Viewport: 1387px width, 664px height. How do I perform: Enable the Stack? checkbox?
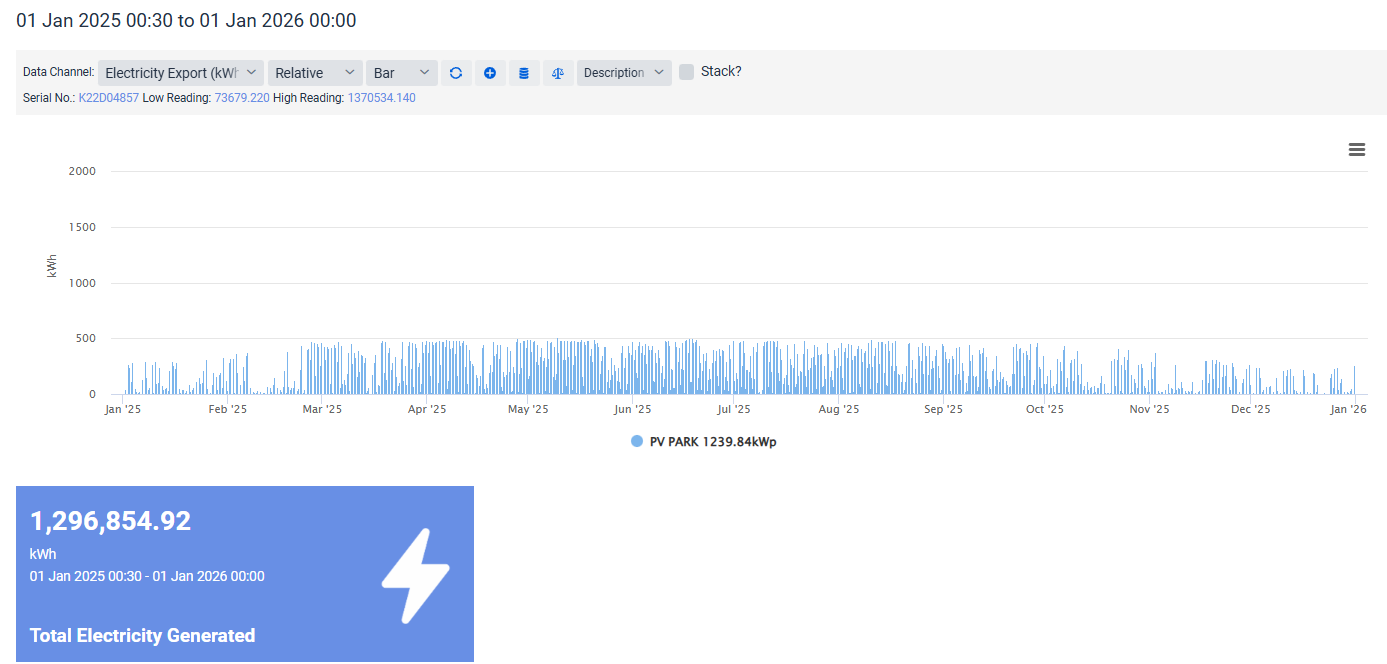point(687,72)
